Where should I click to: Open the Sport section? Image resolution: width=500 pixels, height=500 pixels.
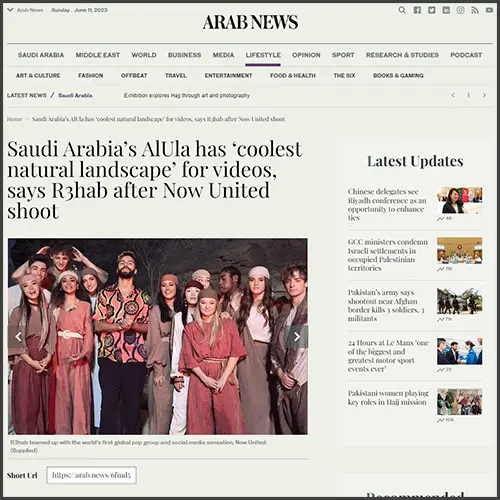[343, 55]
